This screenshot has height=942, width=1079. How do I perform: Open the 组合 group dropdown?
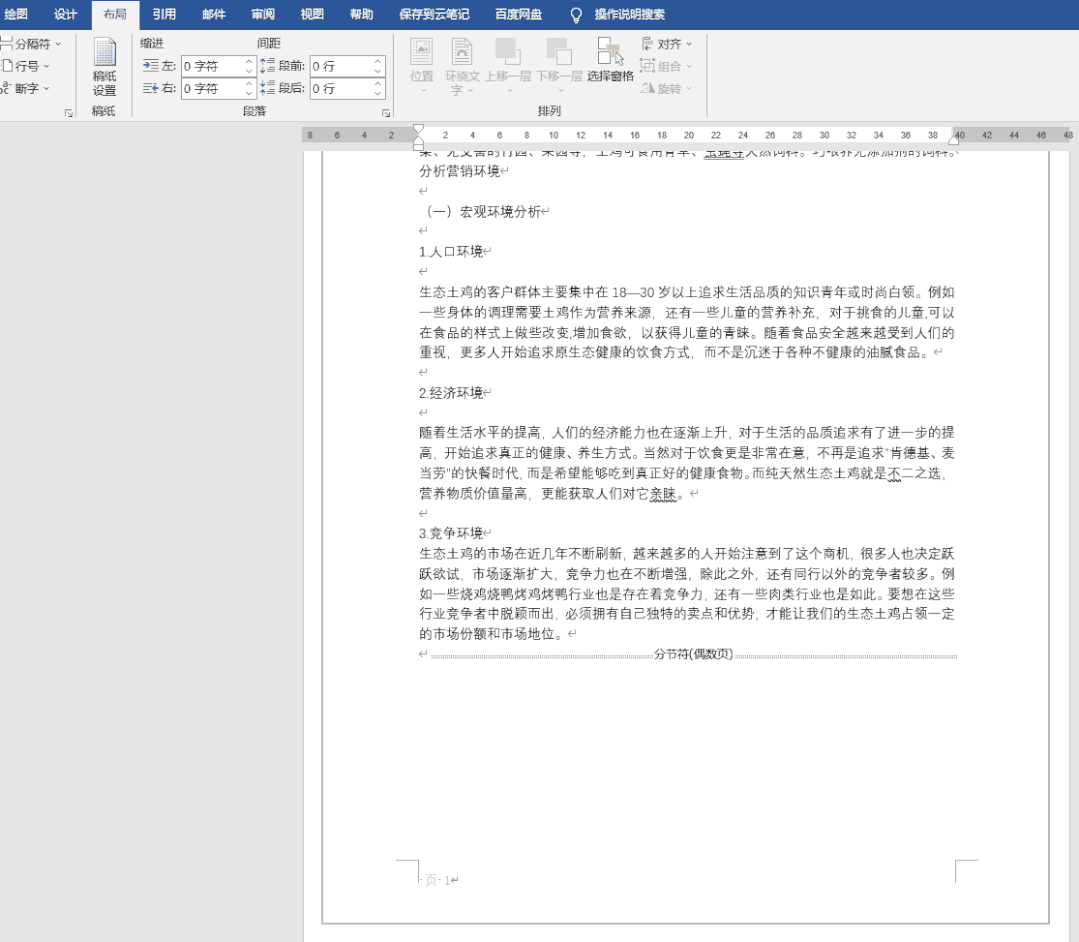click(x=666, y=66)
